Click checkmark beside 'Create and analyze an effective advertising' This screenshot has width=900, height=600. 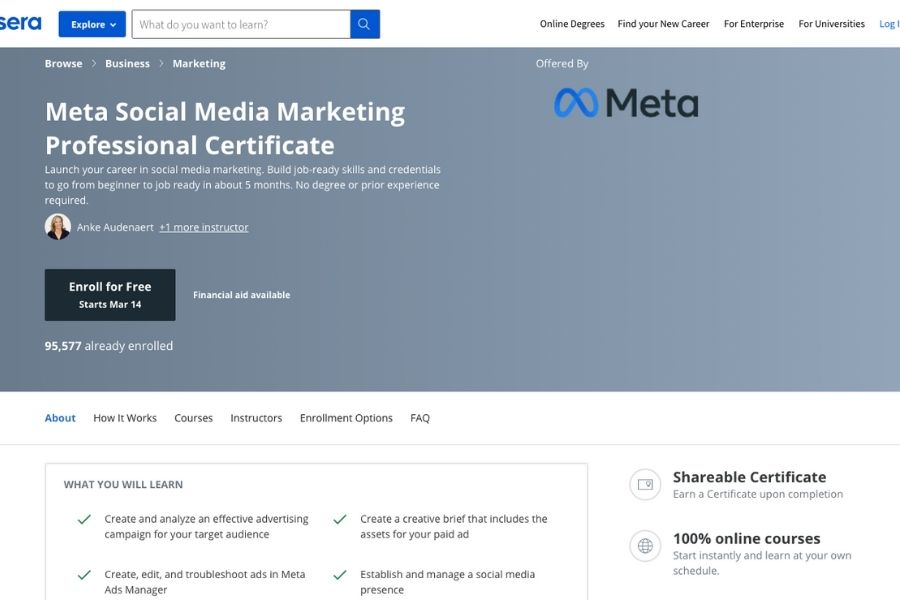click(x=84, y=519)
